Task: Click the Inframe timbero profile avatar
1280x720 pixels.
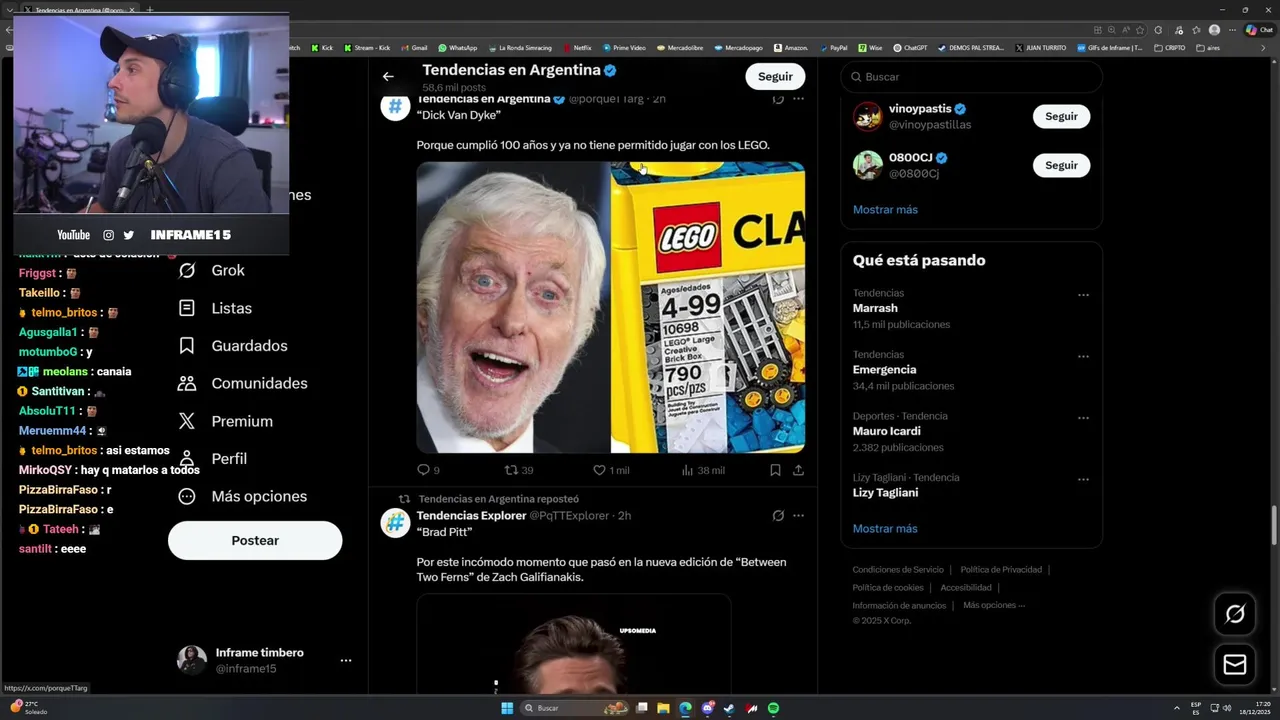Action: point(192,660)
